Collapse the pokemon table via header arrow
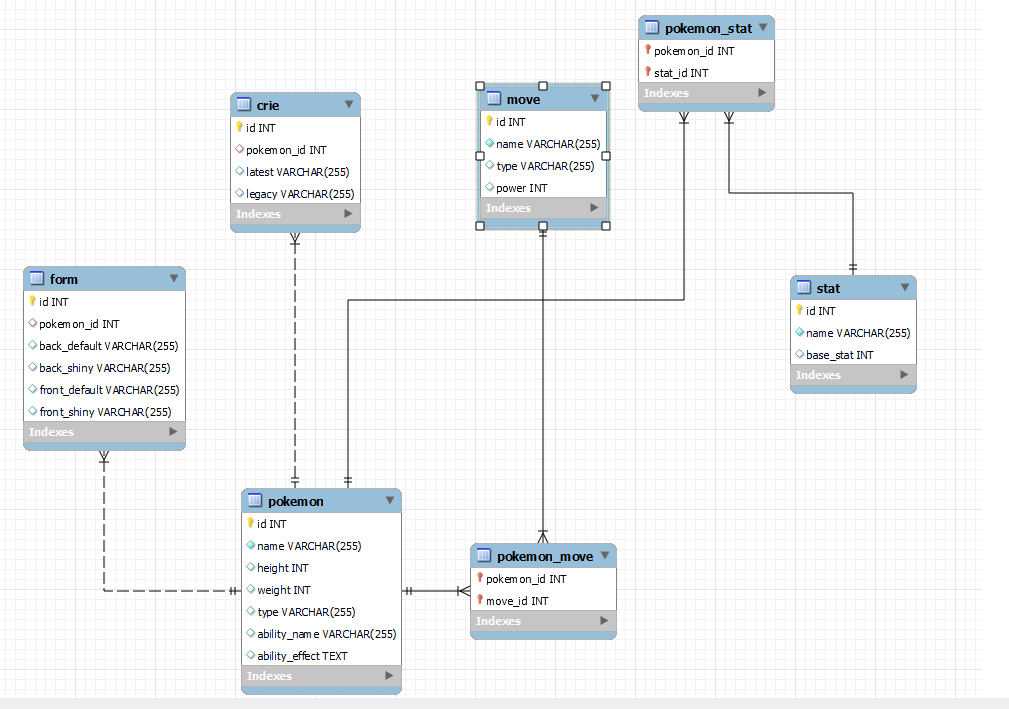Screen dimensions: 1009x709 (x=390, y=500)
